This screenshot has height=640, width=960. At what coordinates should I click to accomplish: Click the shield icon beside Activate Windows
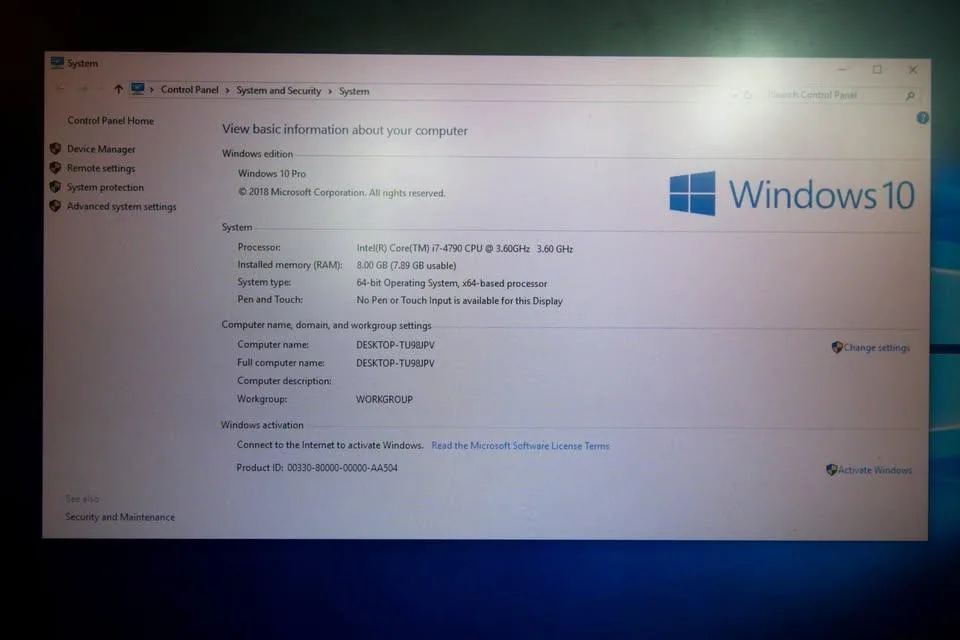click(x=830, y=469)
